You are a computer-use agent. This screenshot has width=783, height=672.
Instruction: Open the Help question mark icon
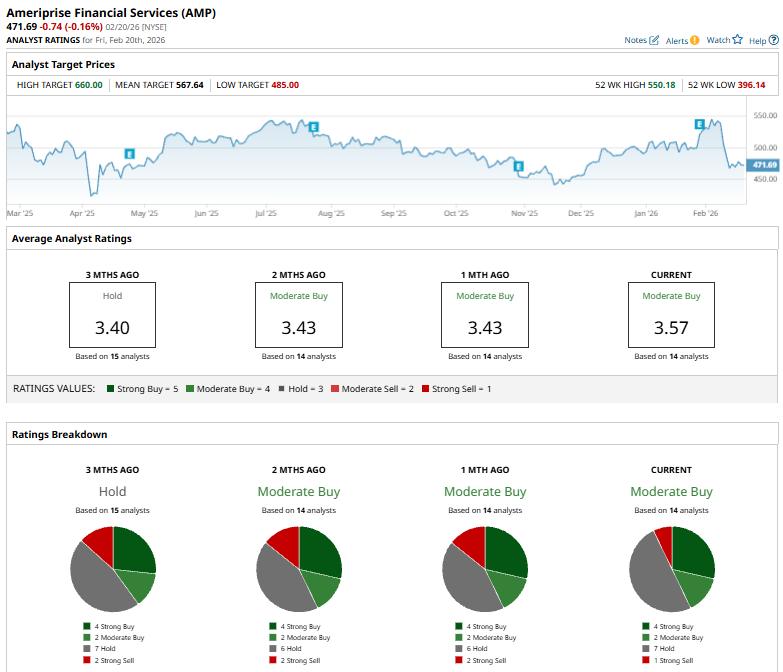pos(773,40)
